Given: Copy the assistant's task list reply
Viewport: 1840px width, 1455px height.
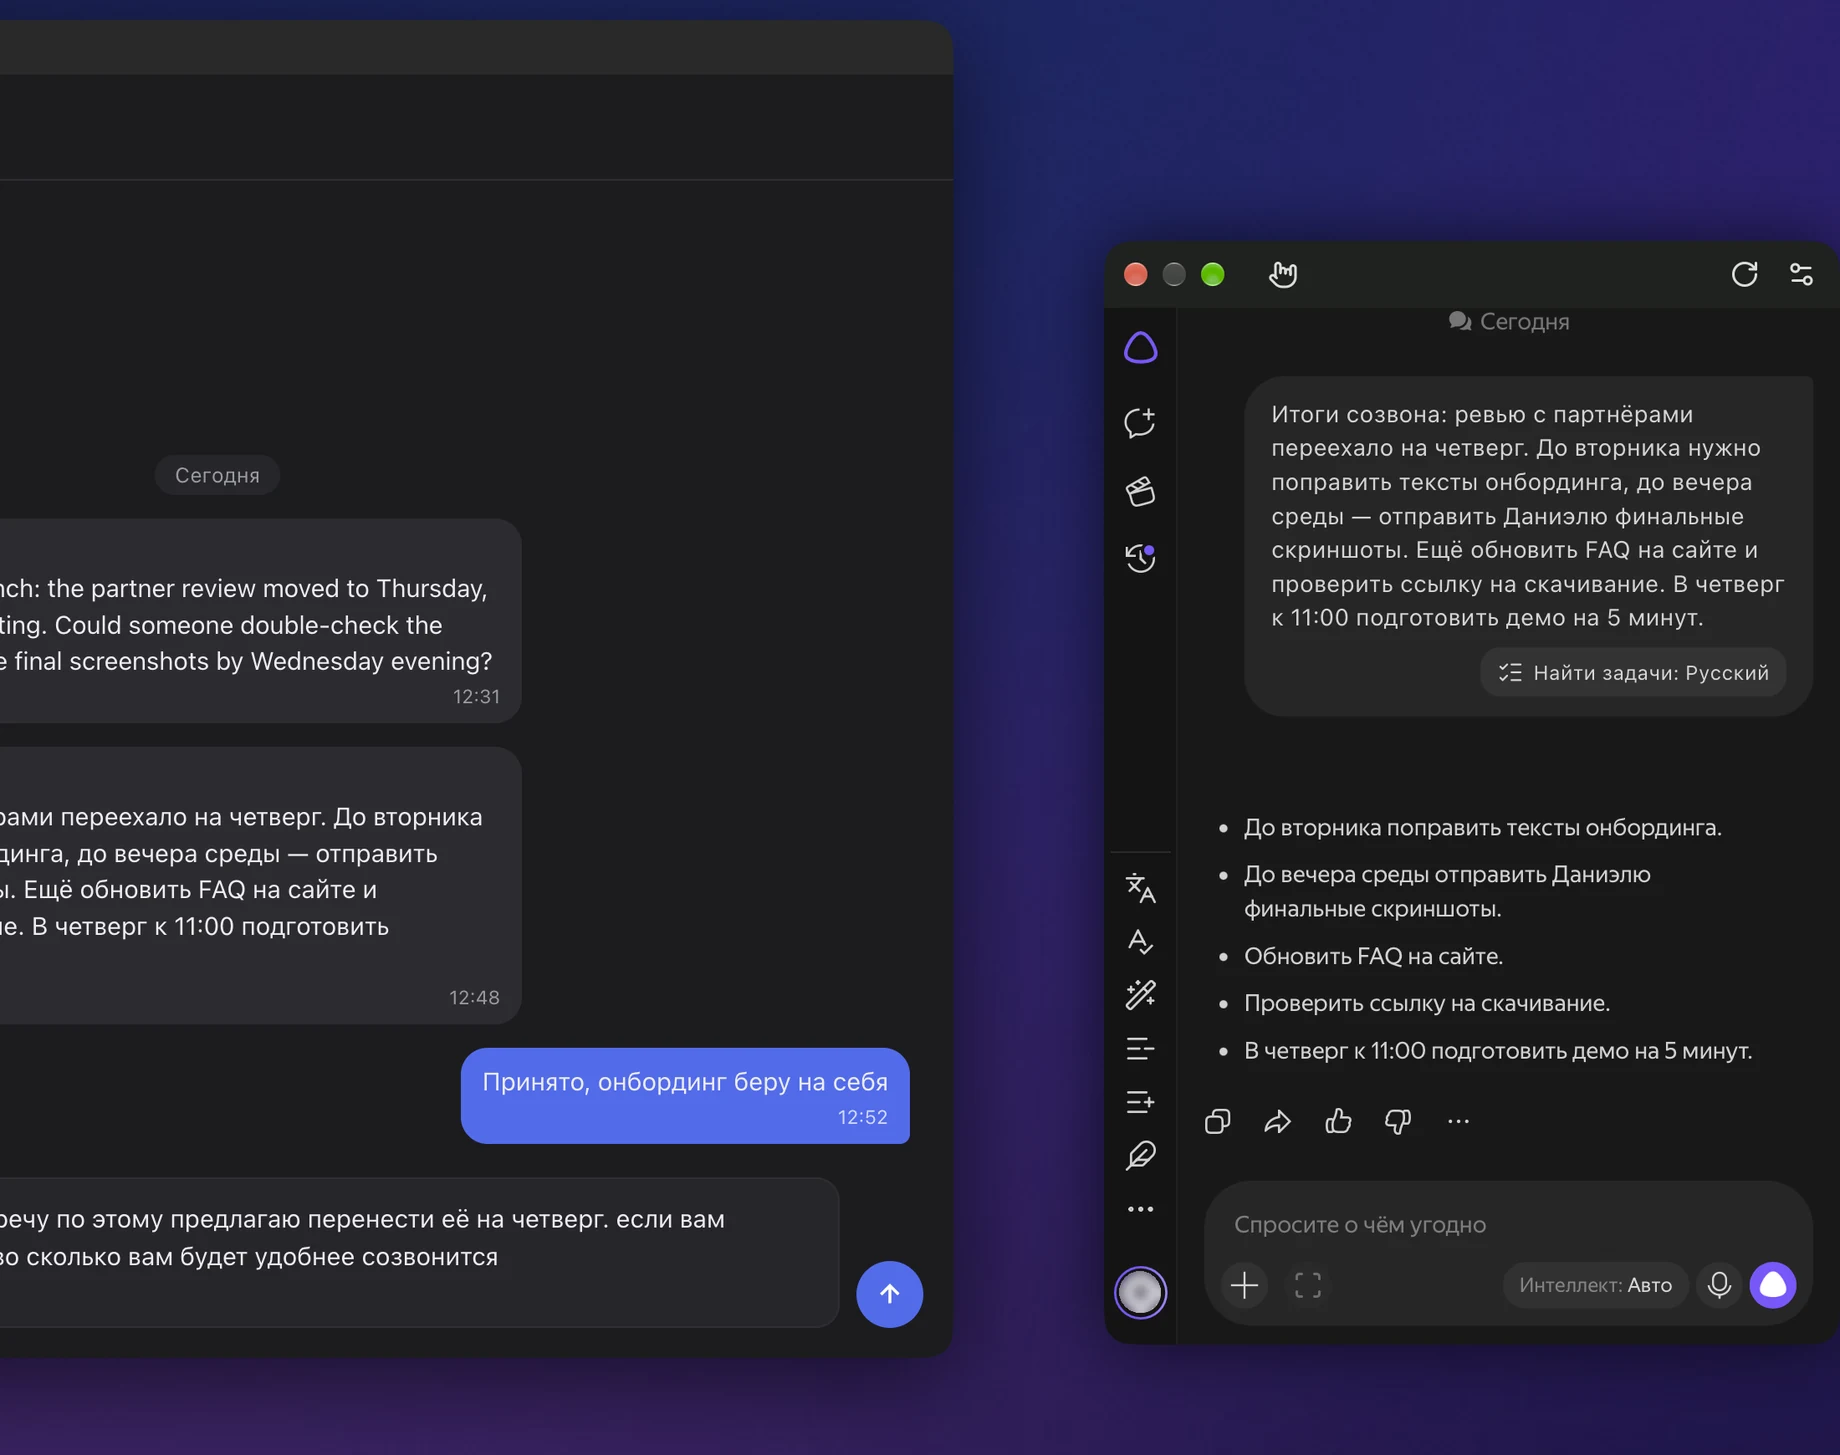Looking at the screenshot, I should click(1217, 1121).
